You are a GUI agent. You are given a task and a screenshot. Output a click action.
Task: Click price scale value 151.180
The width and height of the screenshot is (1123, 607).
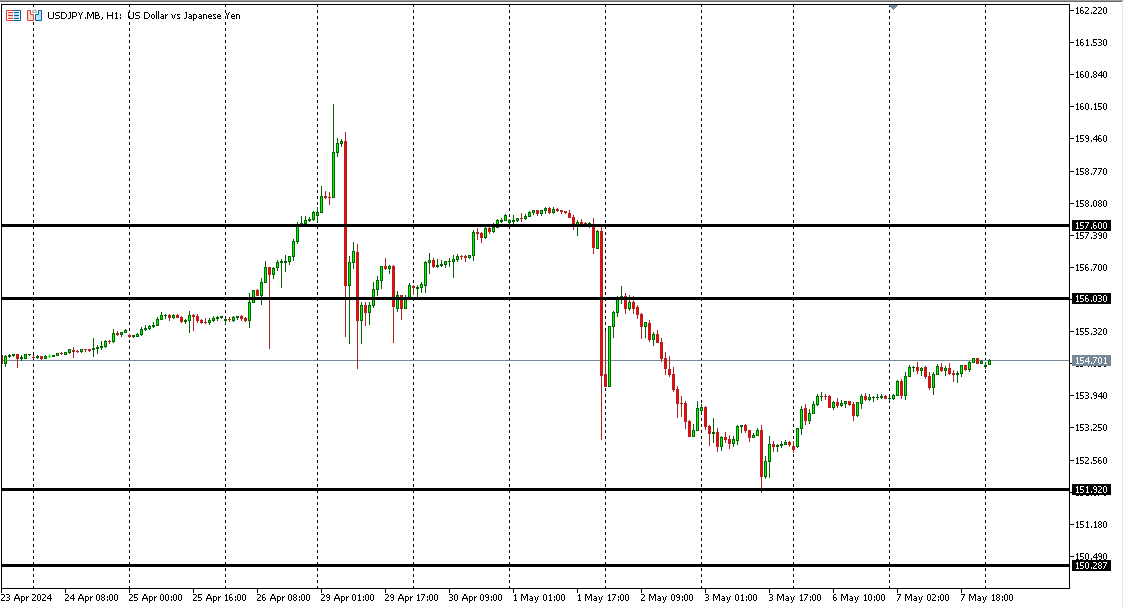point(1091,525)
